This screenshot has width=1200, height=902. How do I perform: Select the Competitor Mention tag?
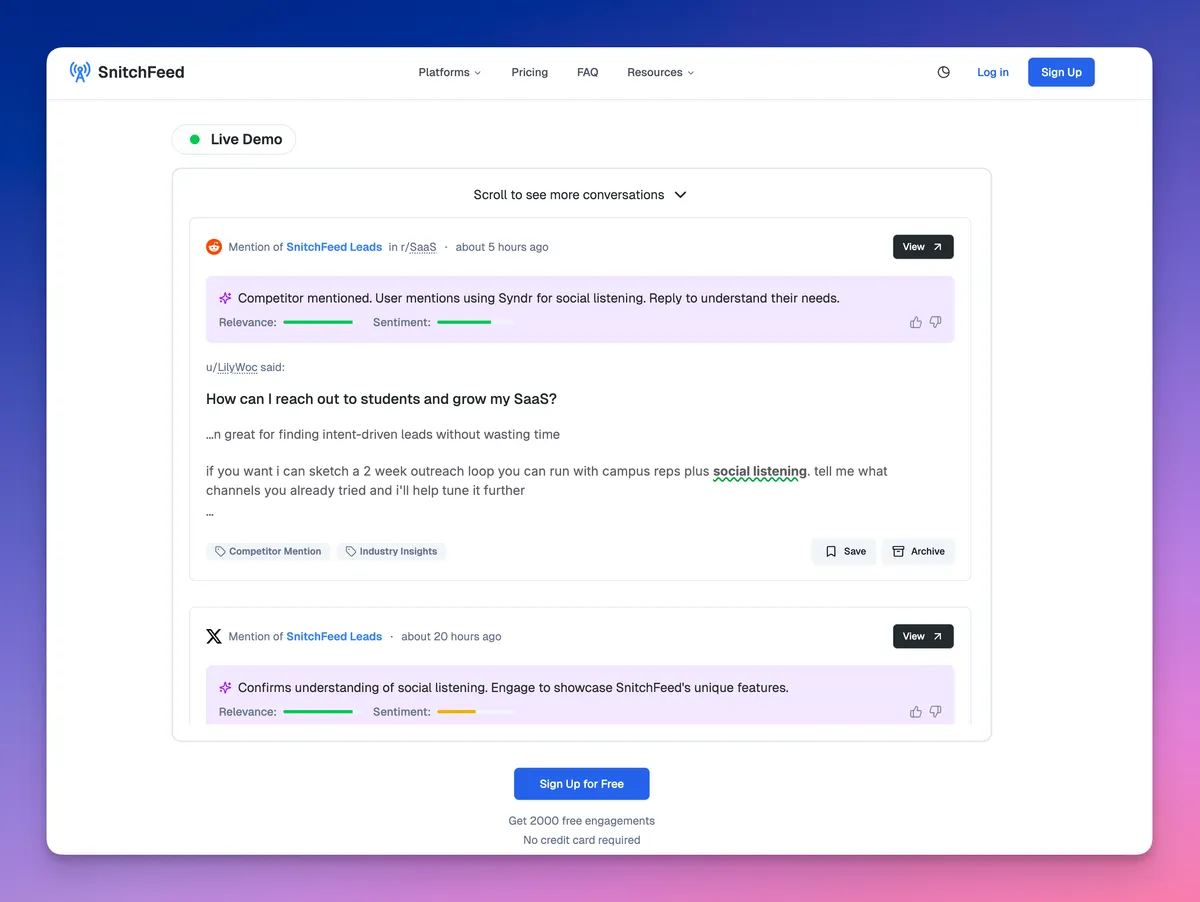268,551
